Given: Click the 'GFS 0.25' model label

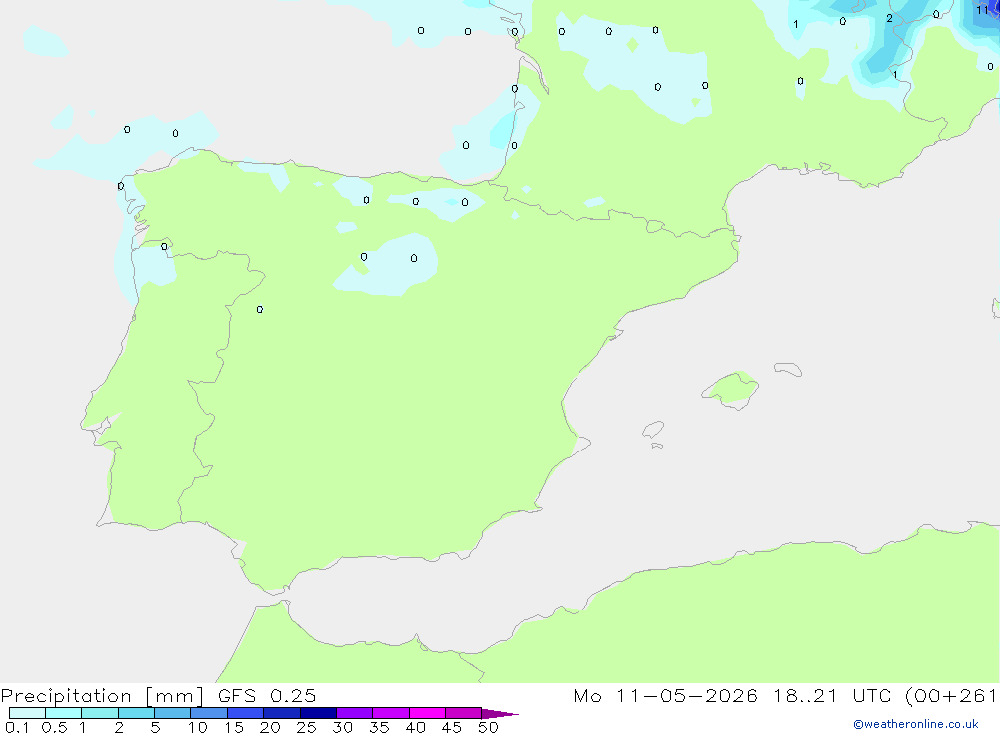Looking at the screenshot, I should click(267, 695).
